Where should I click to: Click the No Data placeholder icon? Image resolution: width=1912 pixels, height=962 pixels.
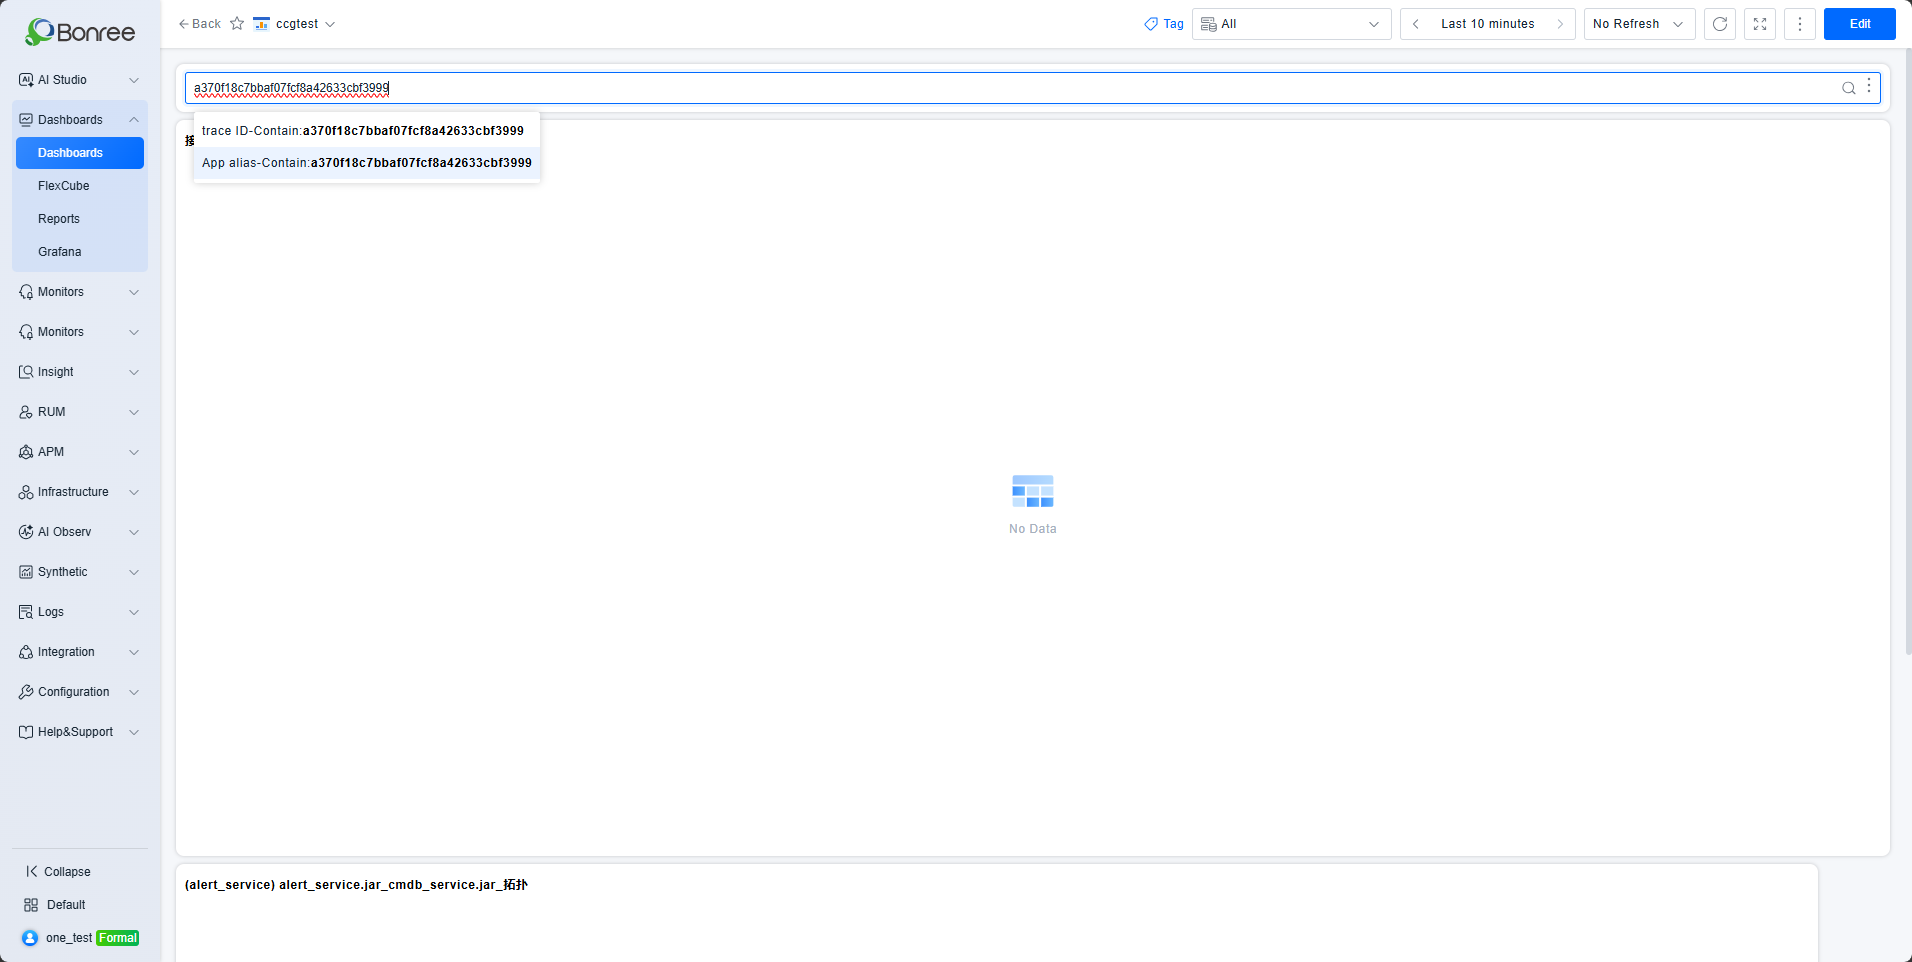pyautogui.click(x=1033, y=491)
